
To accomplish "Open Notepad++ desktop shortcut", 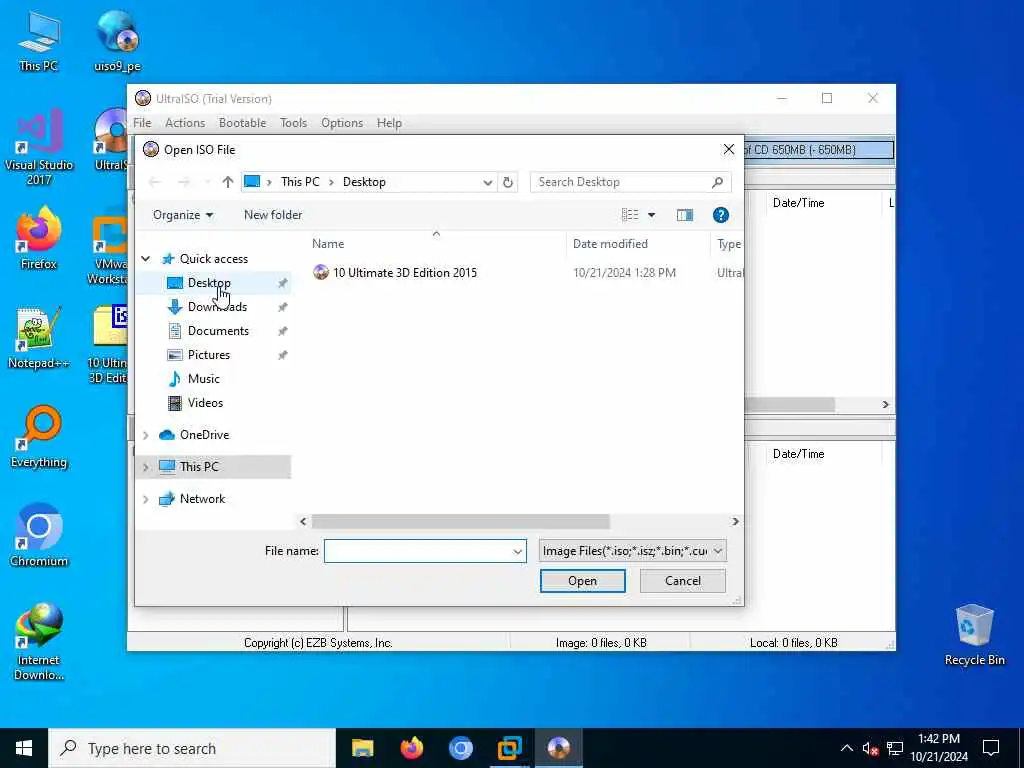I will tap(39, 337).
